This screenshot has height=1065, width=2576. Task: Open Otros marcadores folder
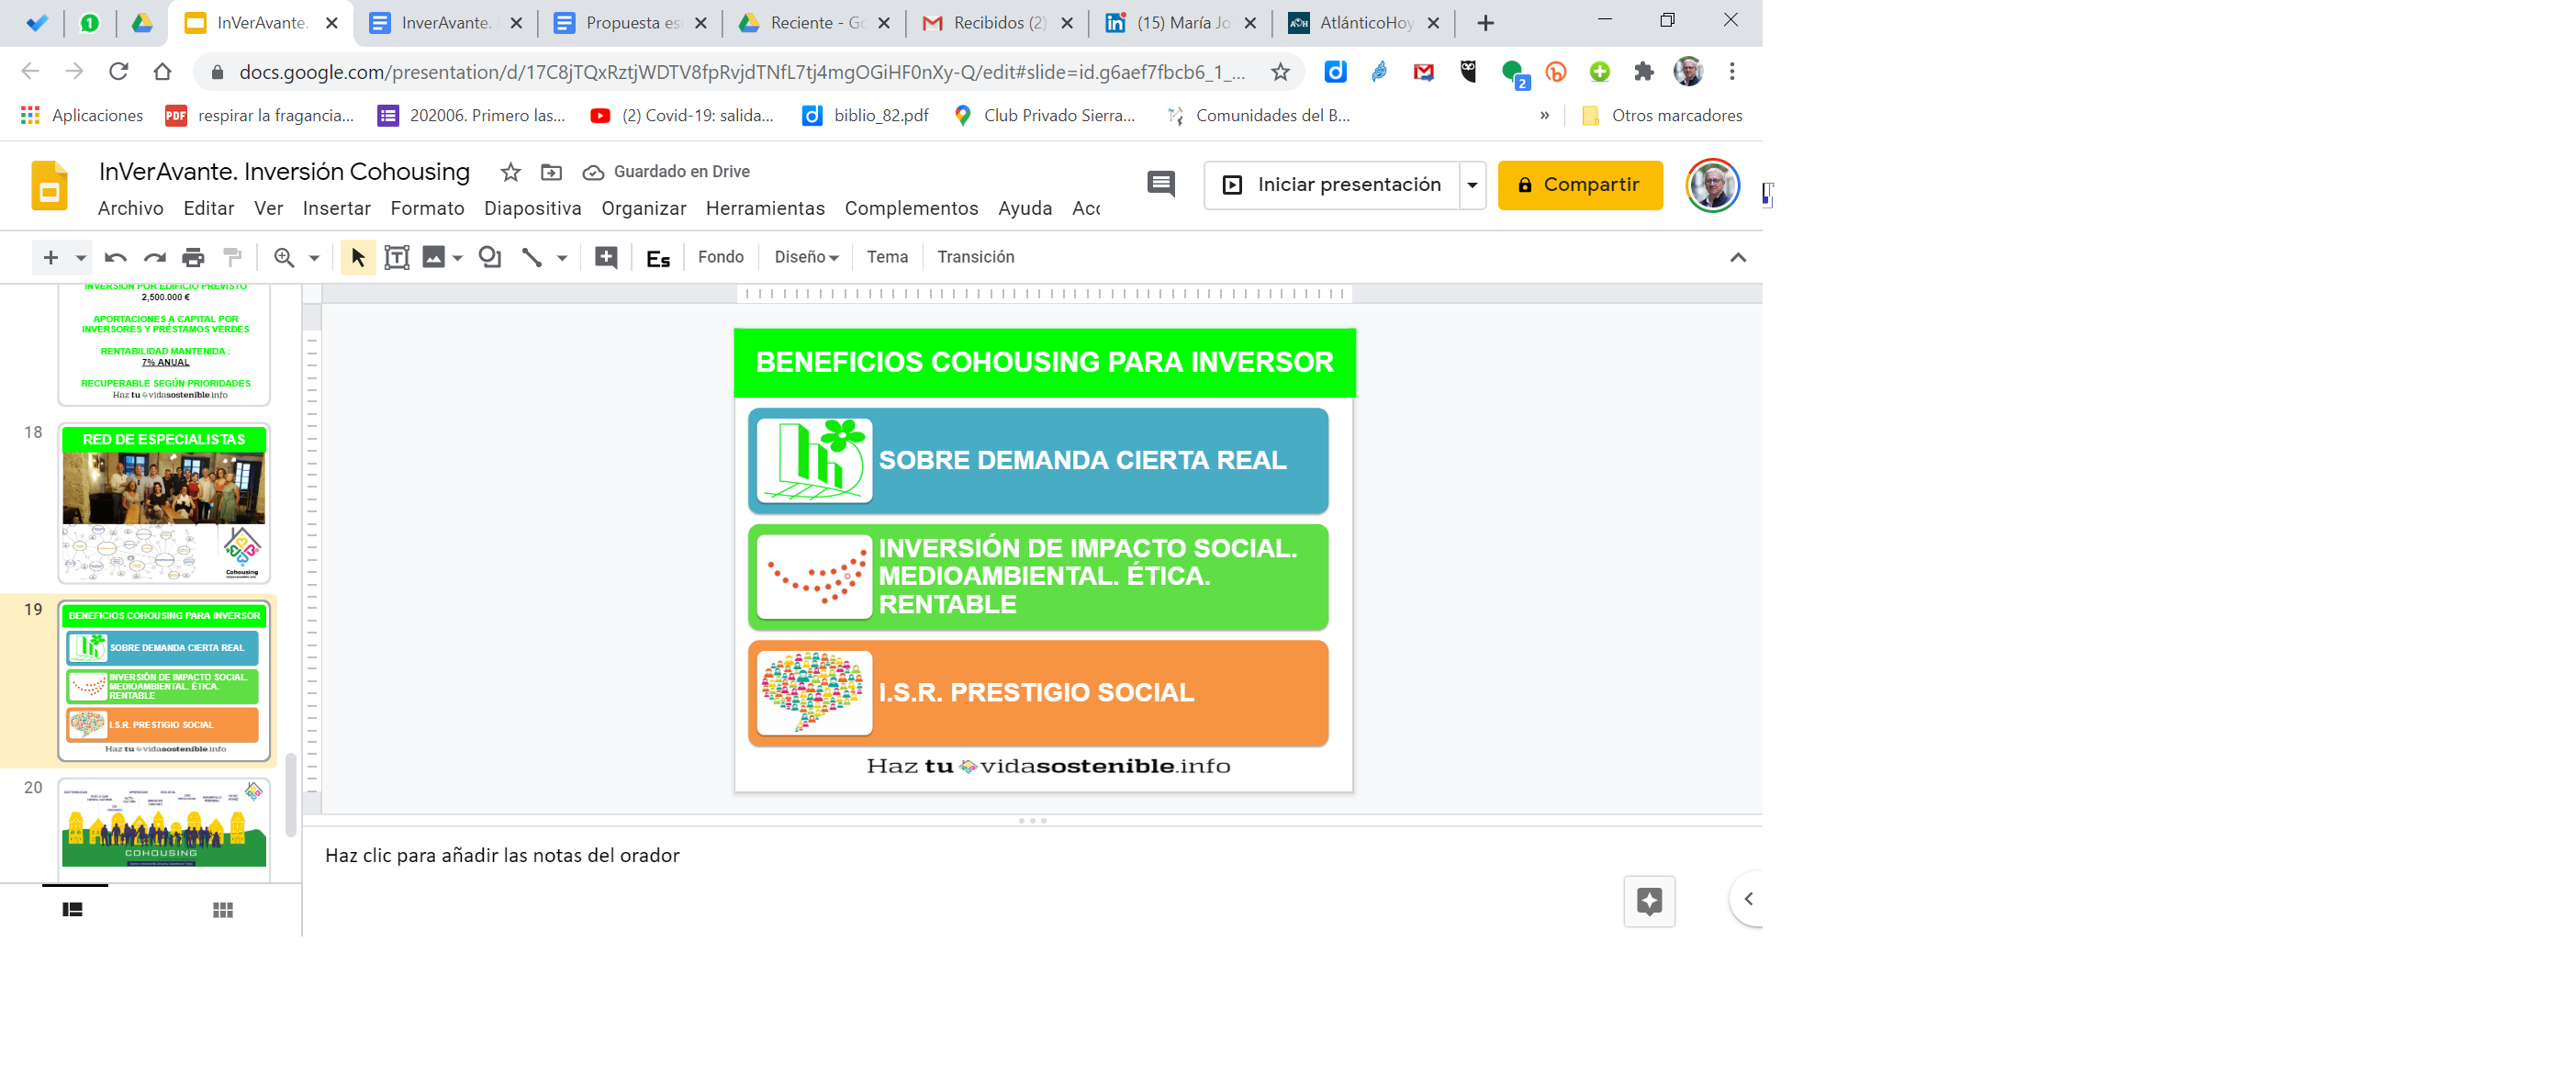click(x=1662, y=115)
